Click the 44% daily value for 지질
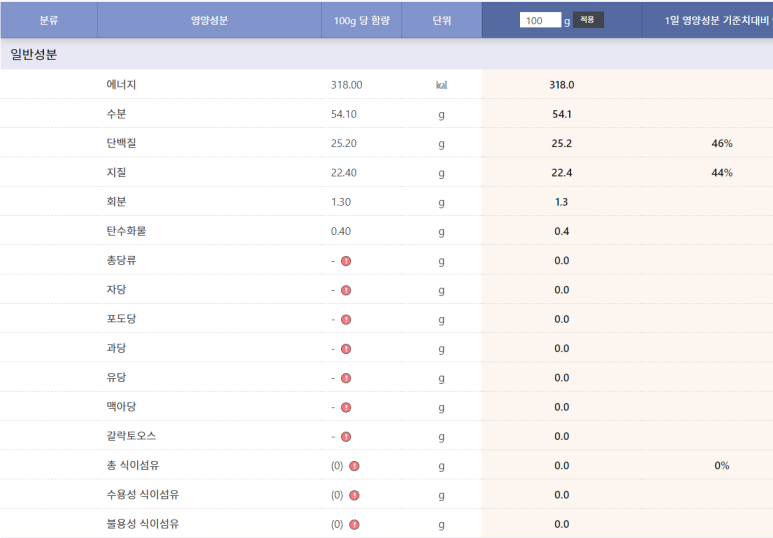 (722, 173)
